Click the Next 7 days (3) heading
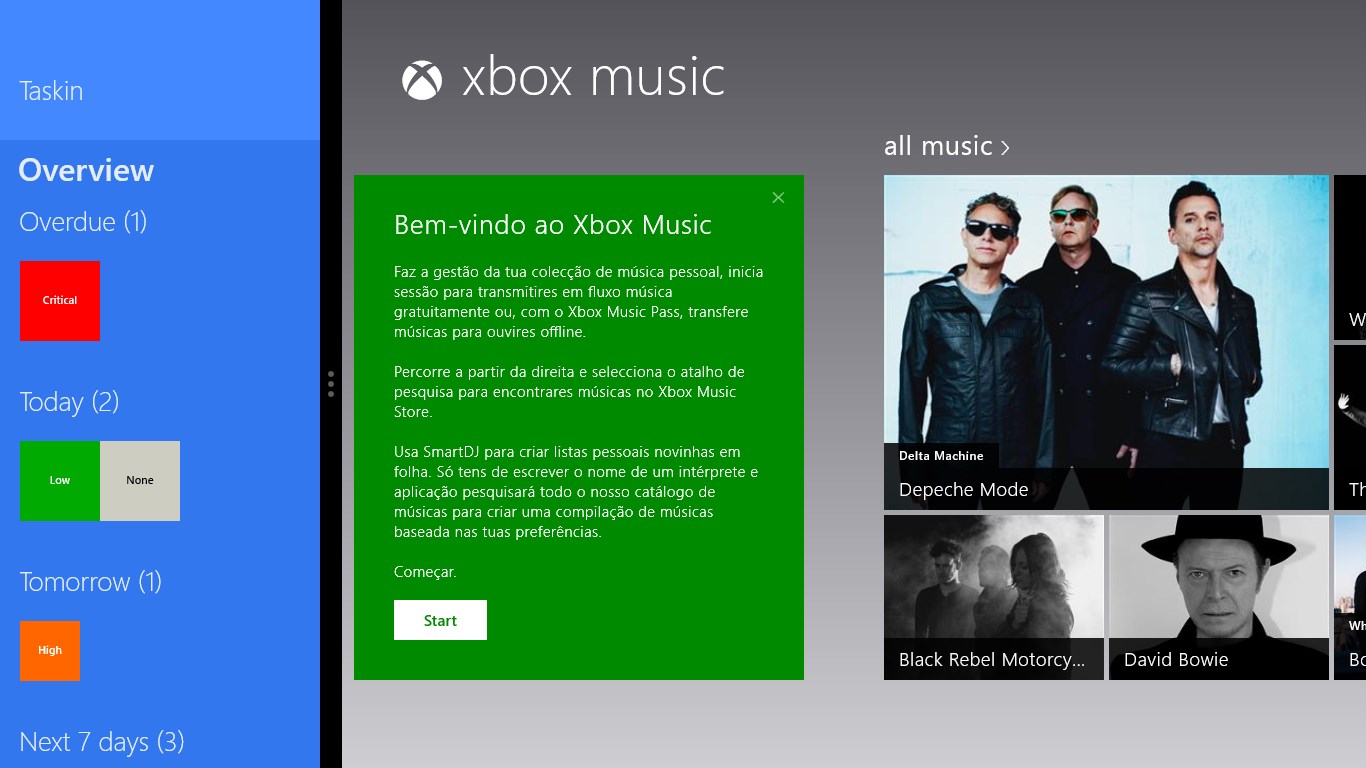The image size is (1366, 768). point(102,741)
